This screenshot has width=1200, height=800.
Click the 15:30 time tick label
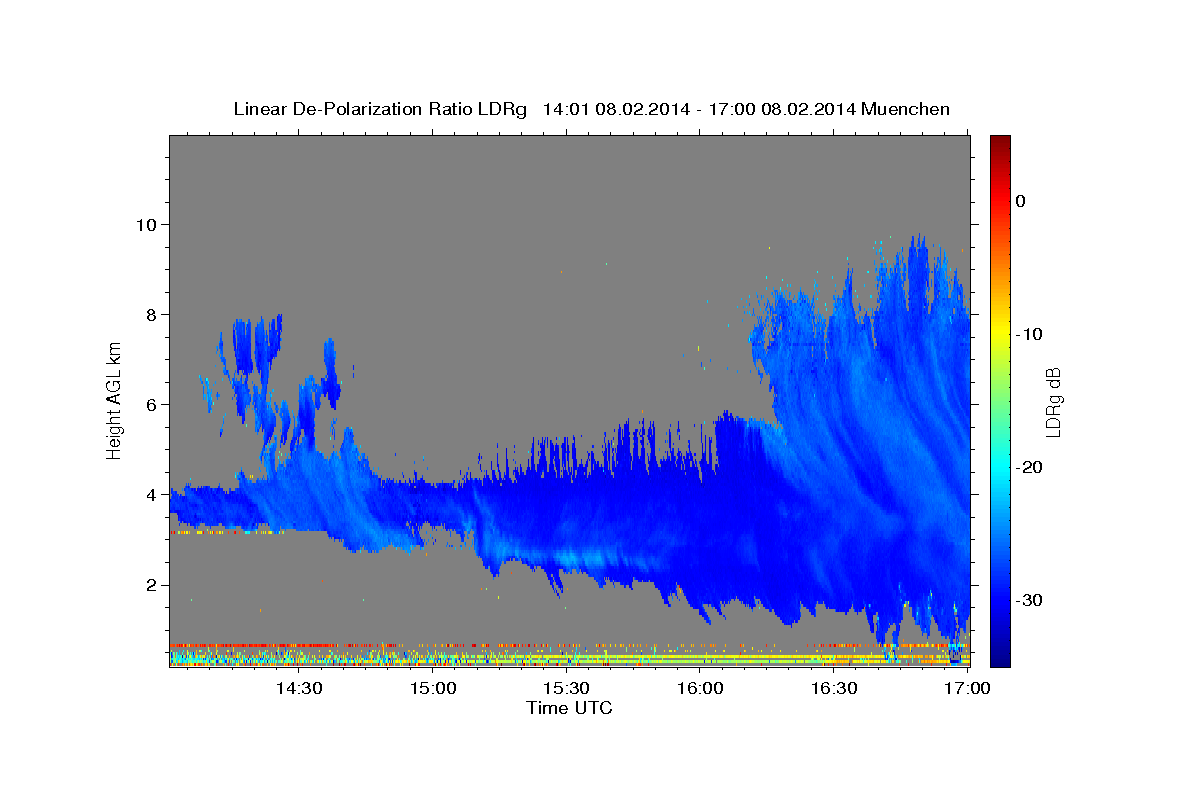tap(566, 688)
